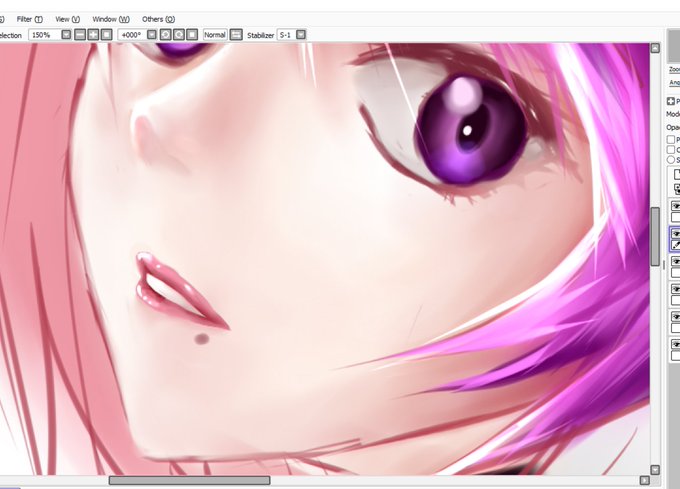Rotate canvas clockwise icon
The height and width of the screenshot is (489, 680).
[x=179, y=35]
